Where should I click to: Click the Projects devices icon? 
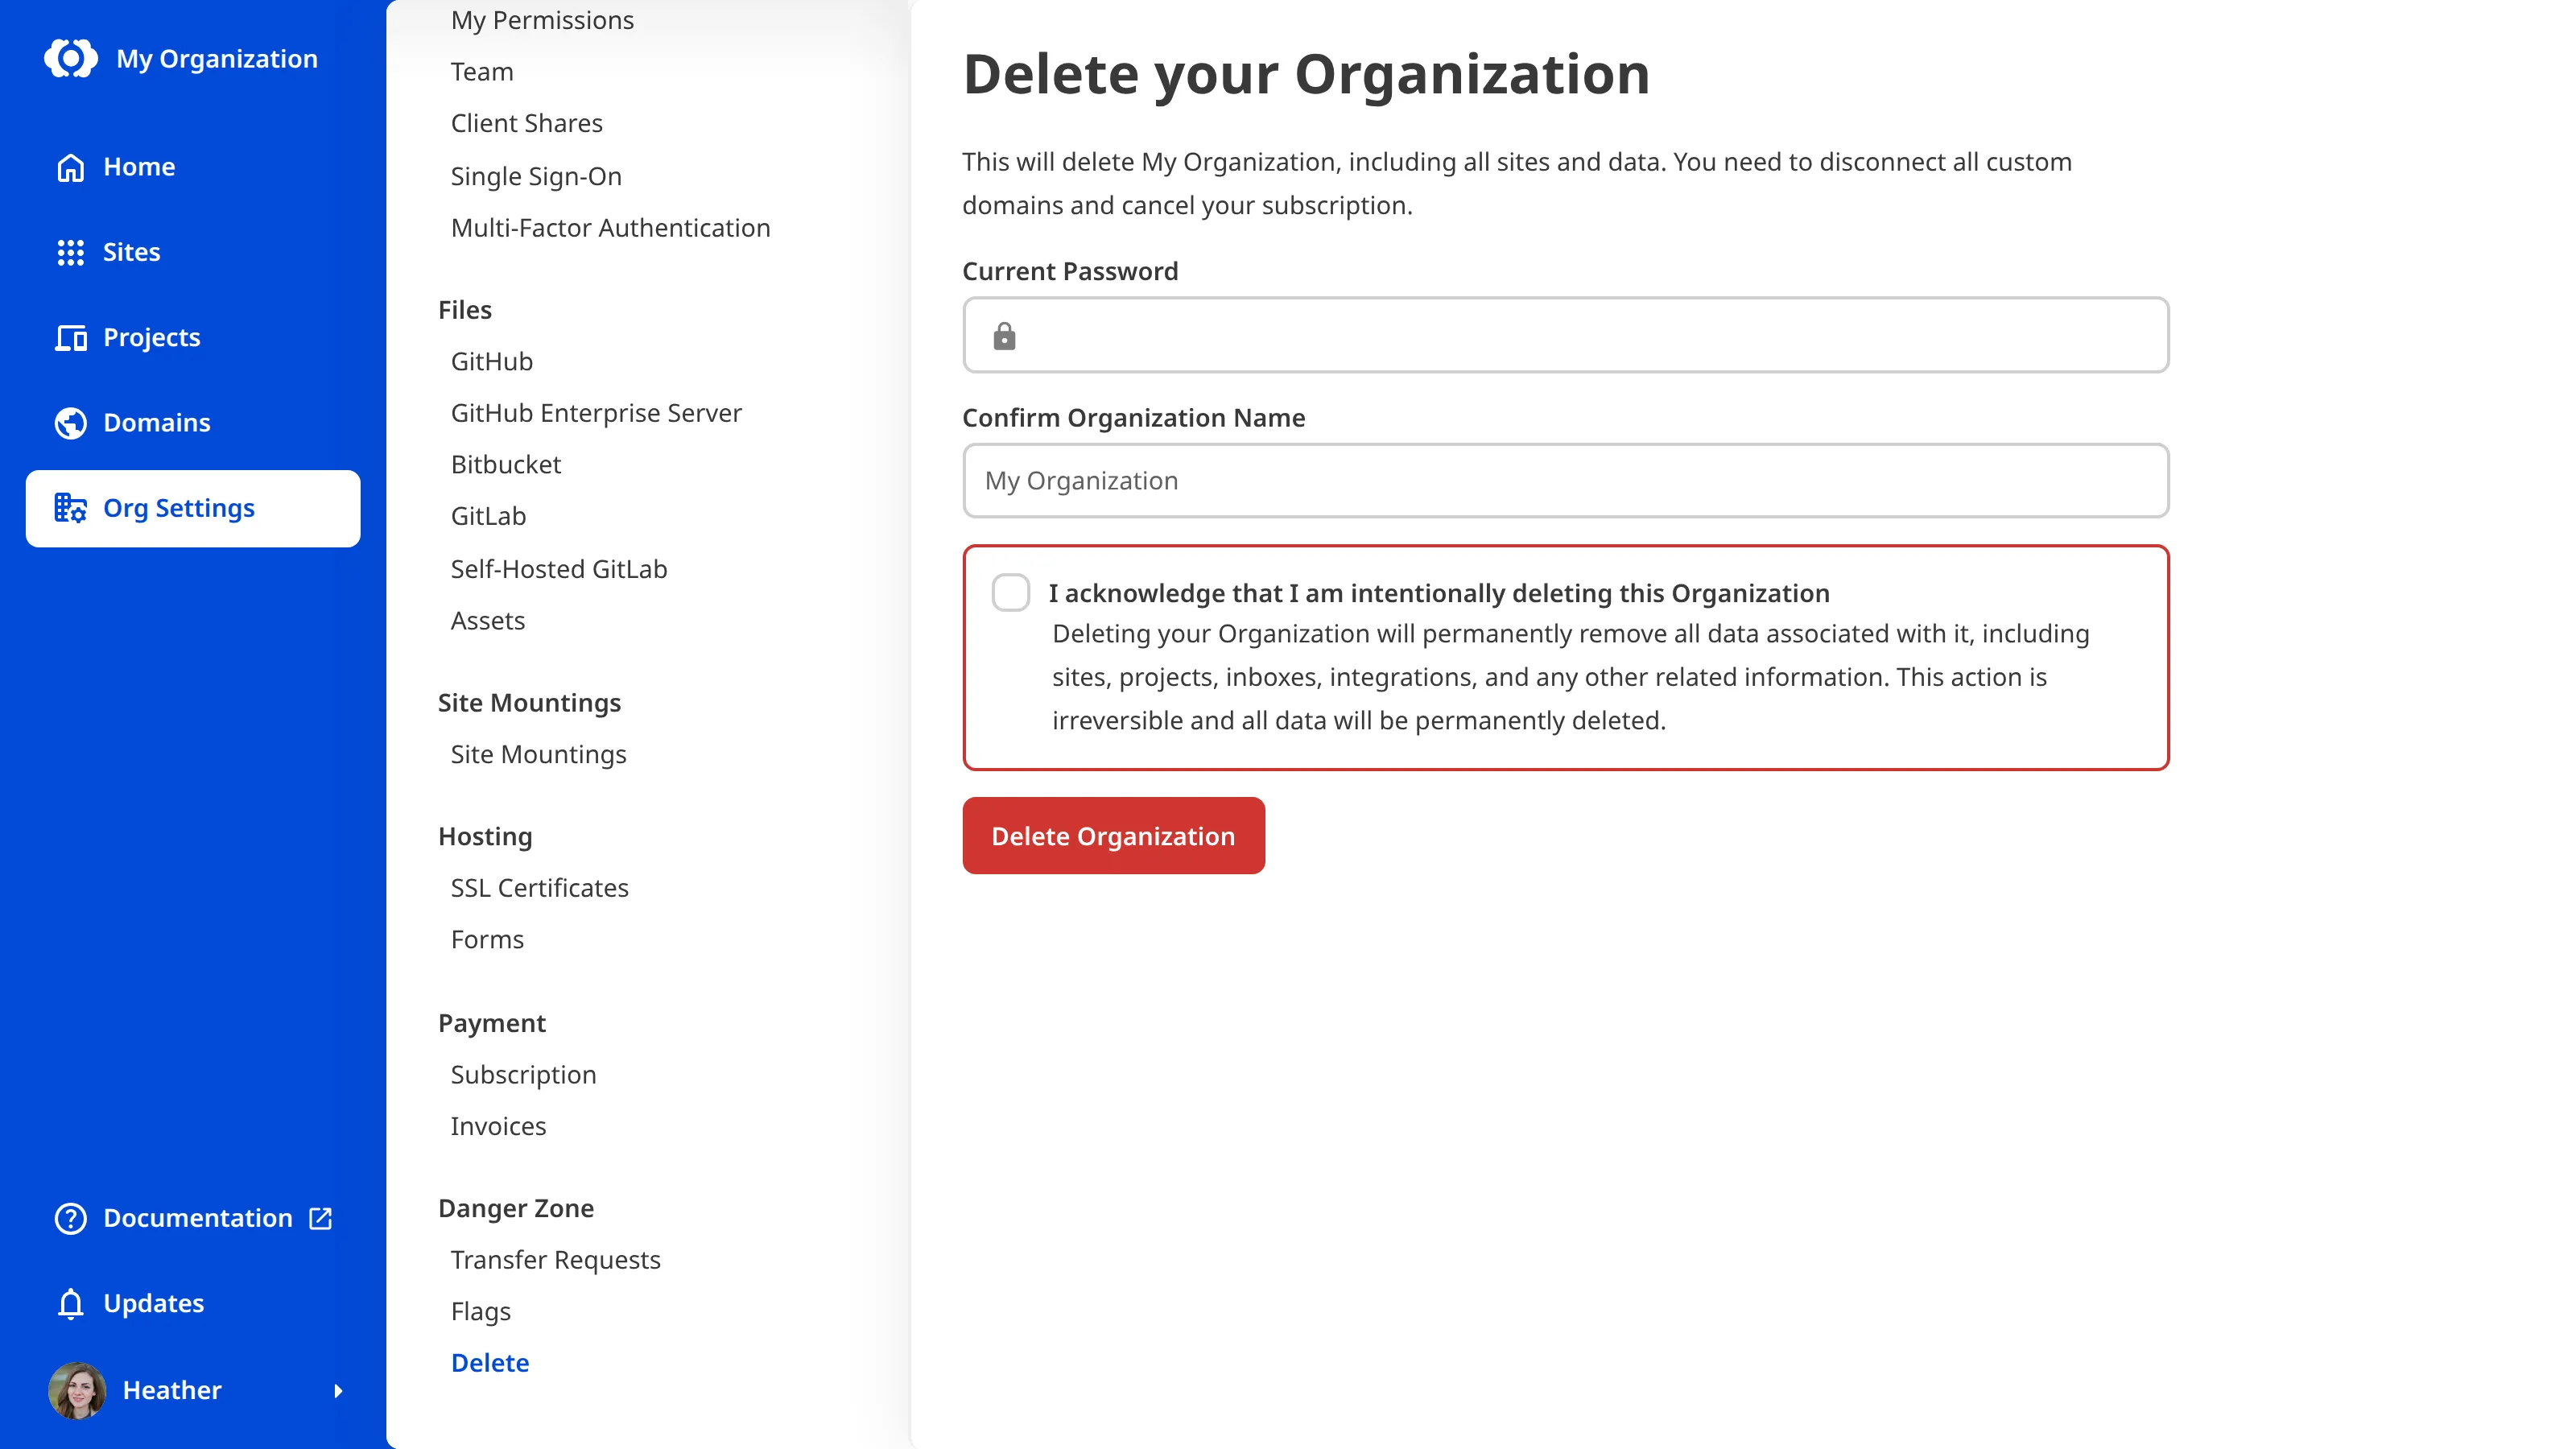coord(71,338)
